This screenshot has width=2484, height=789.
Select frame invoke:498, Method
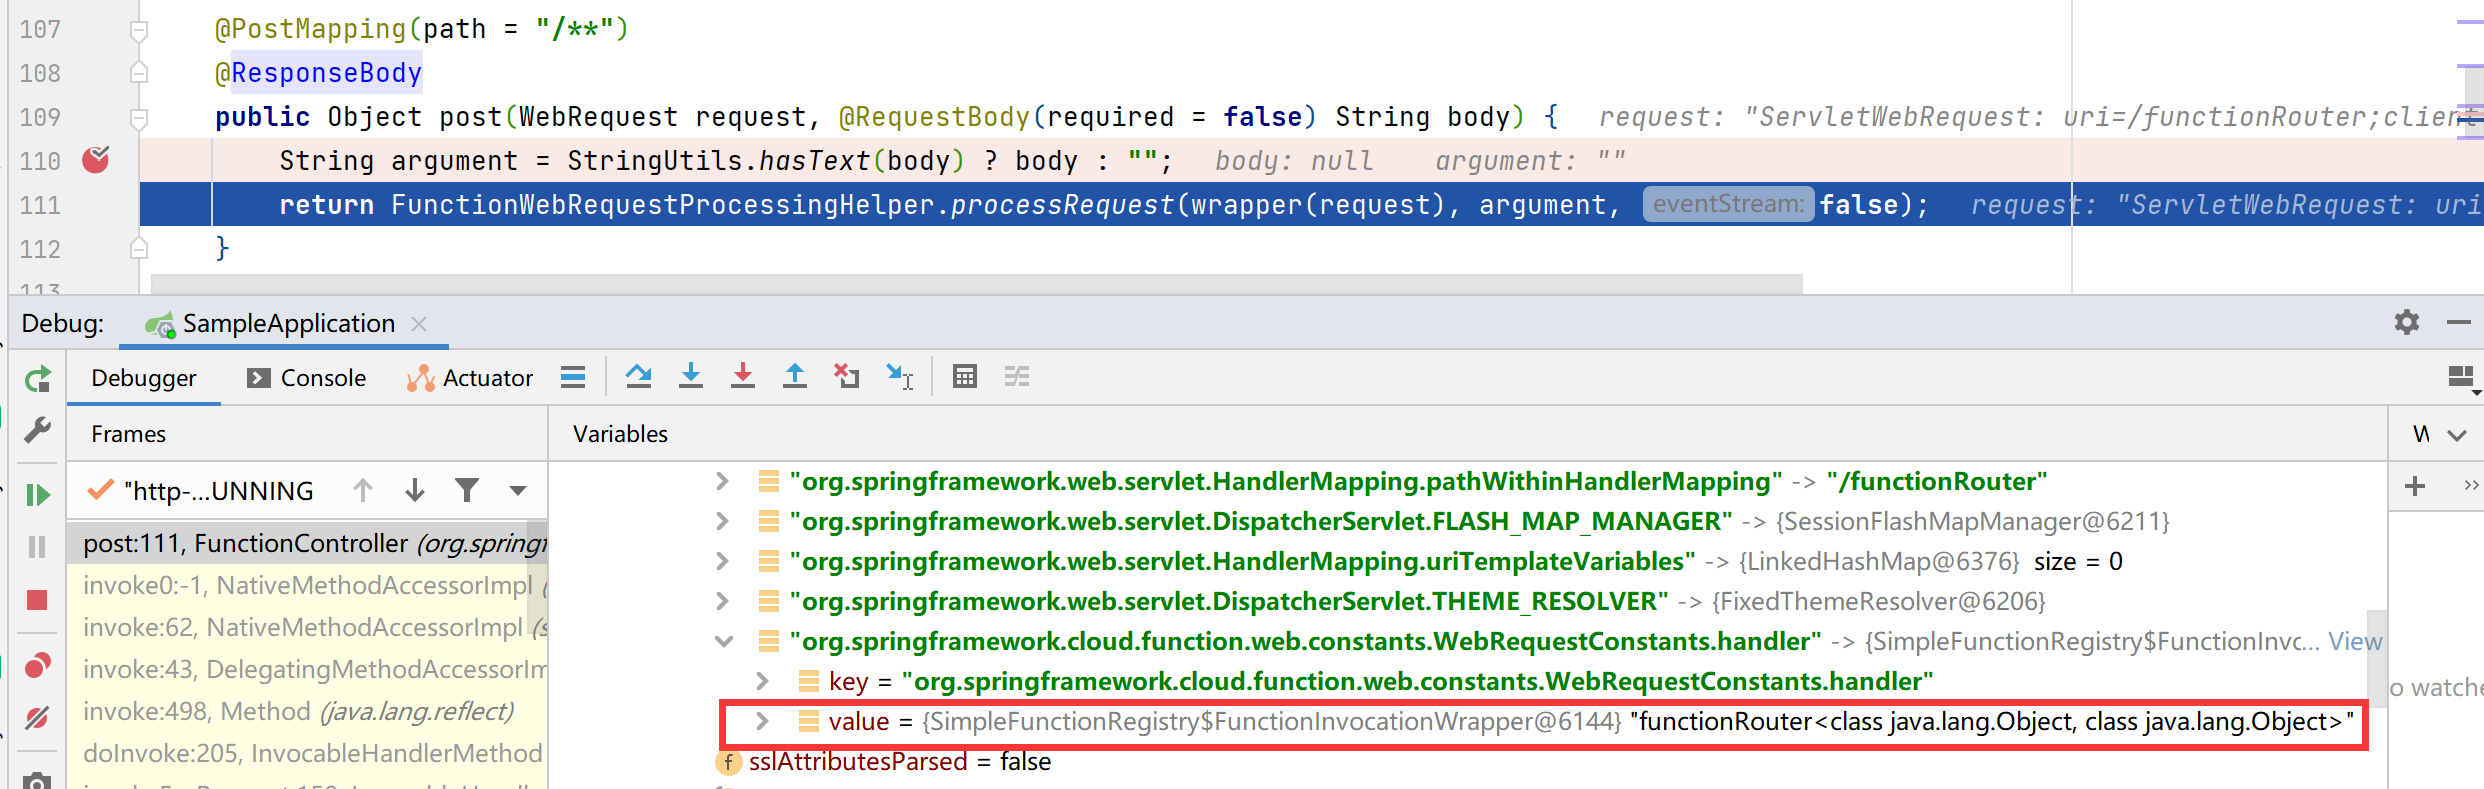click(307, 711)
